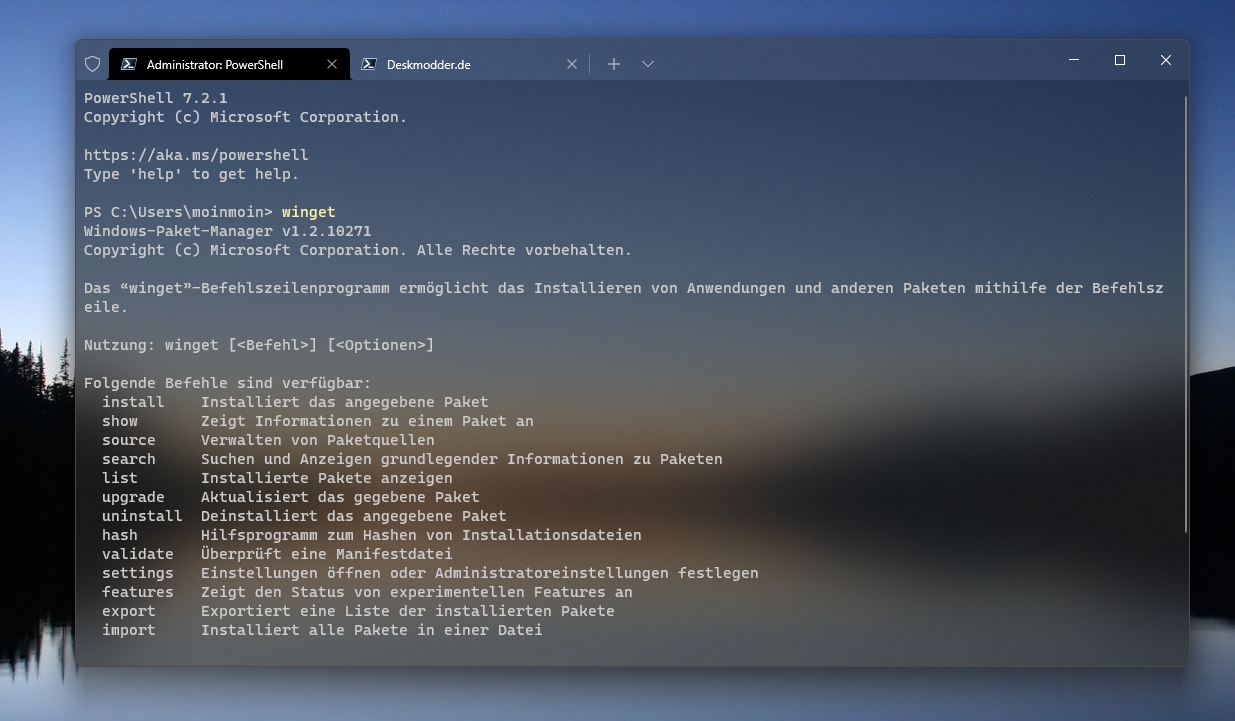This screenshot has height=721, width=1235.
Task: Maximize the Terminal window
Action: pyautogui.click(x=1120, y=61)
